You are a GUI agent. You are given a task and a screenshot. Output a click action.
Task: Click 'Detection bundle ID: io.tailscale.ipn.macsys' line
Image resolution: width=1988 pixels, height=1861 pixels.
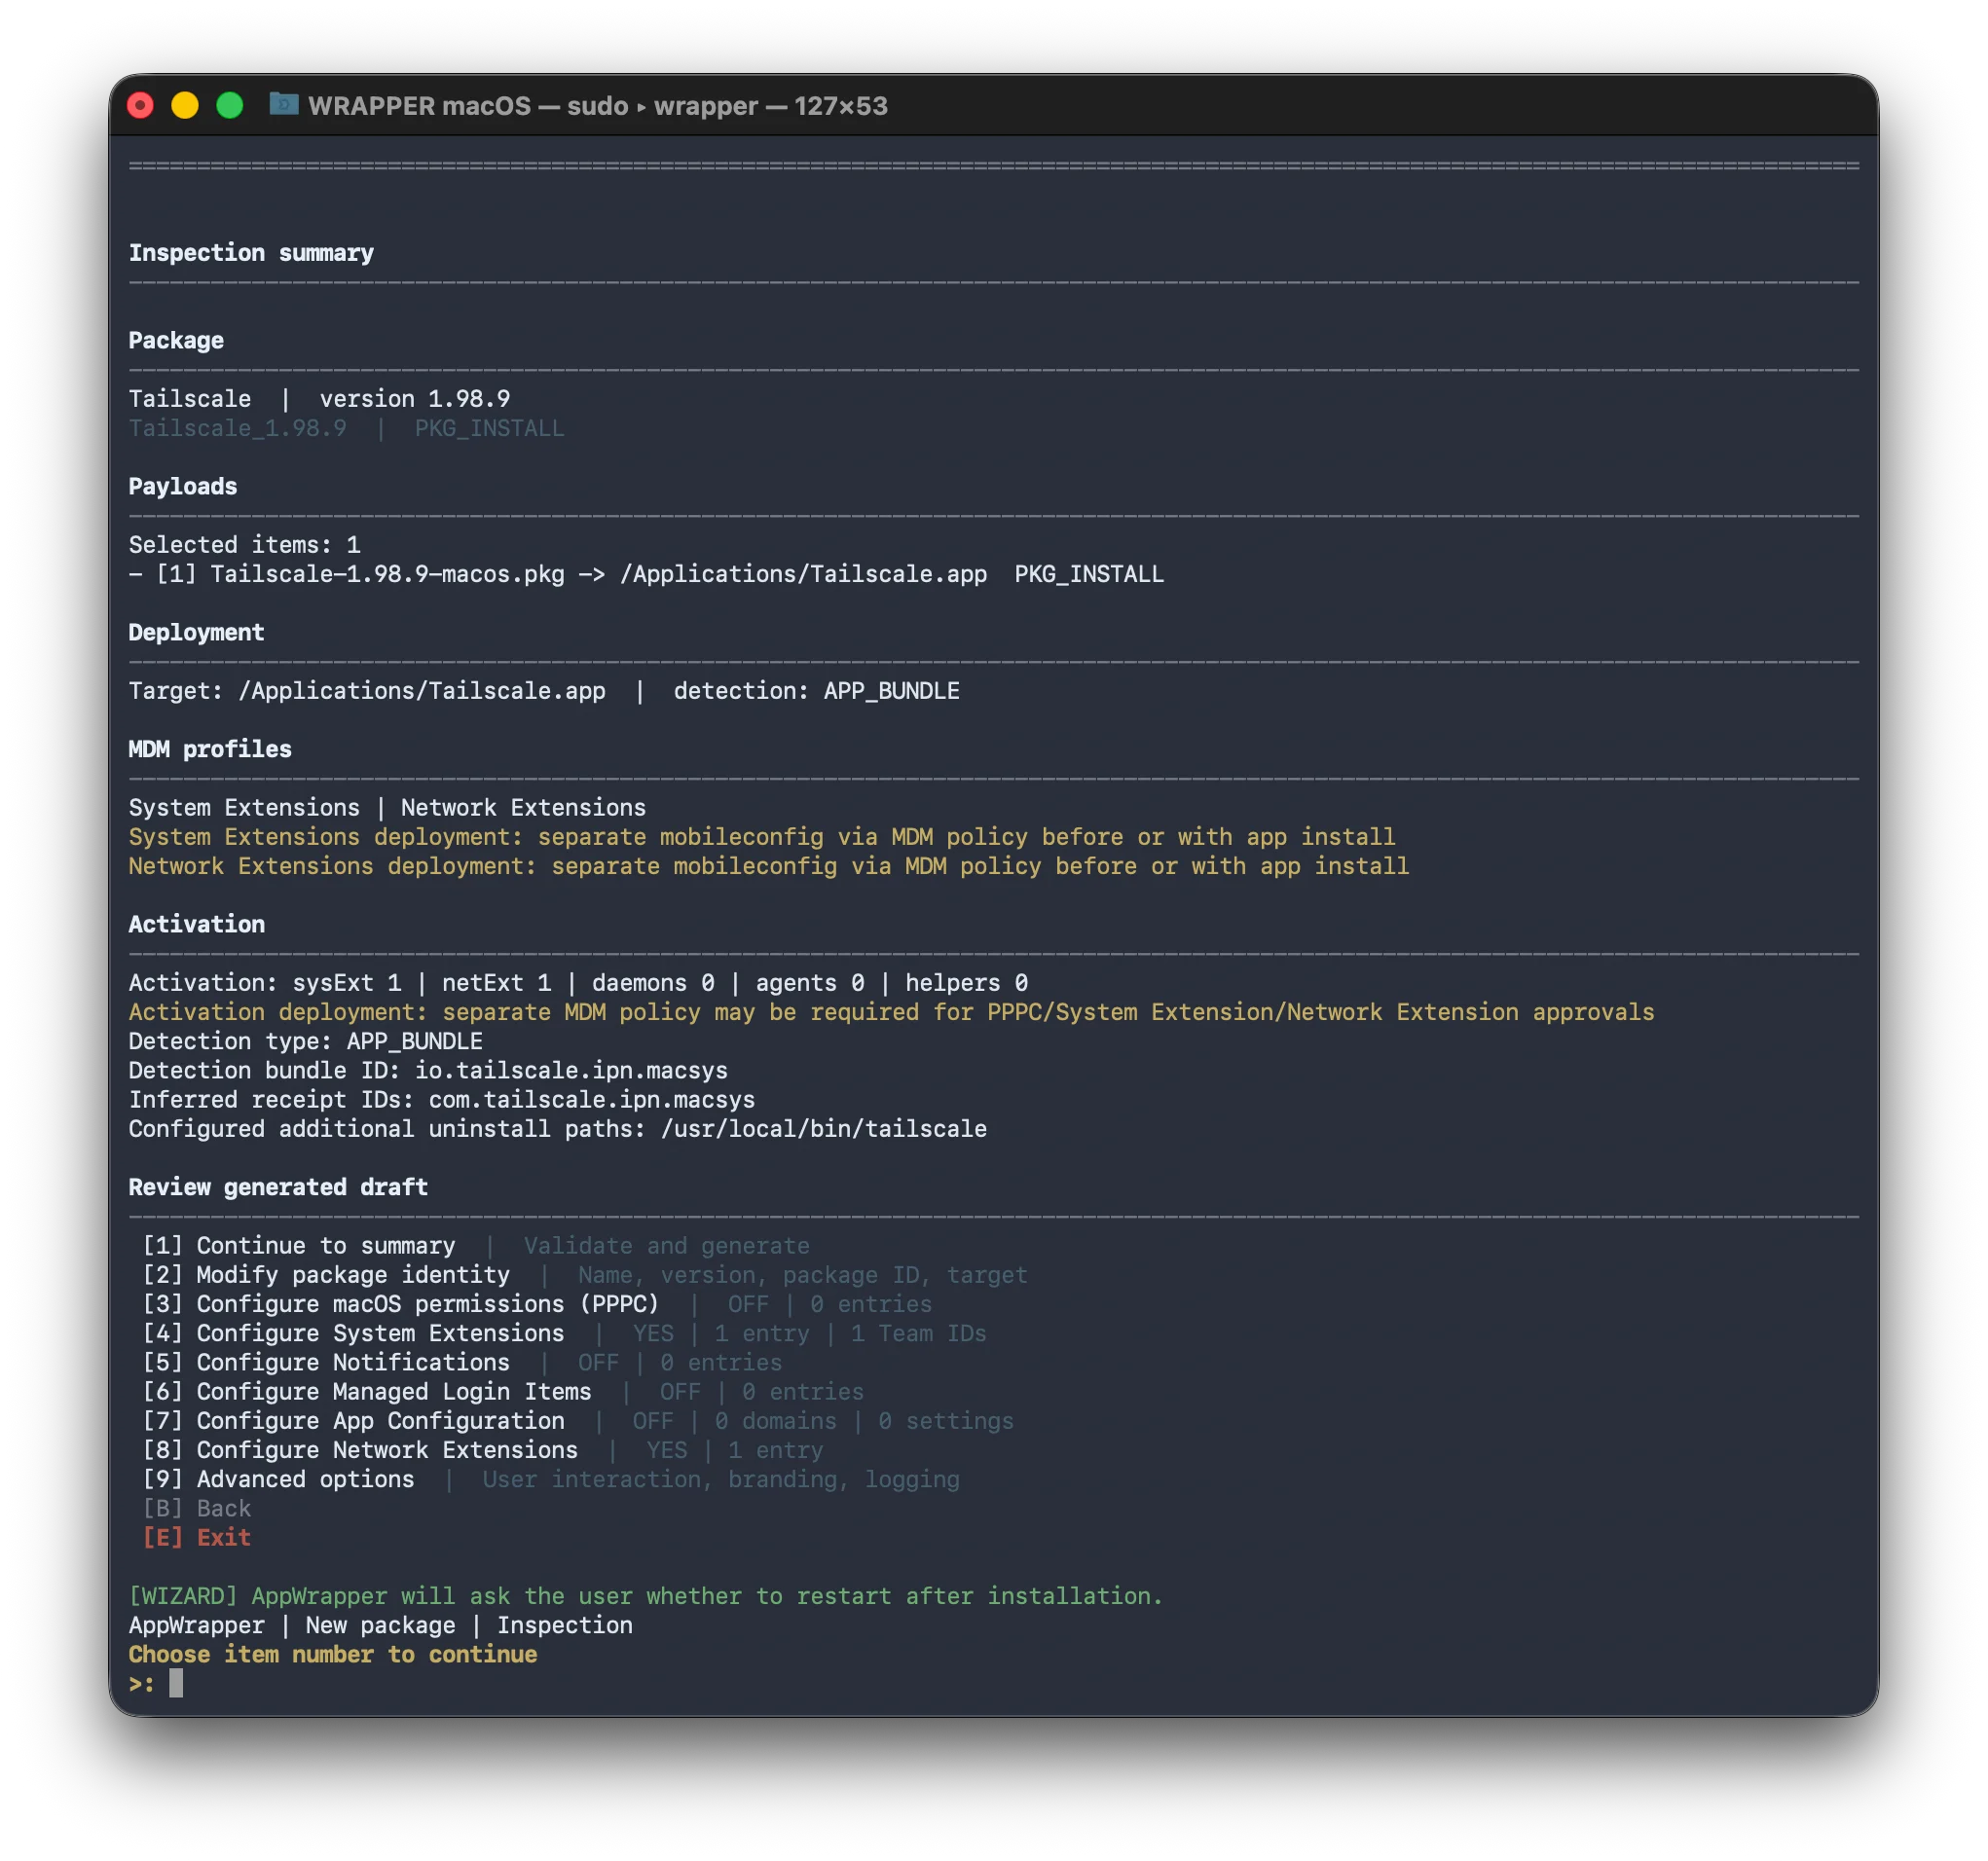(x=428, y=1071)
